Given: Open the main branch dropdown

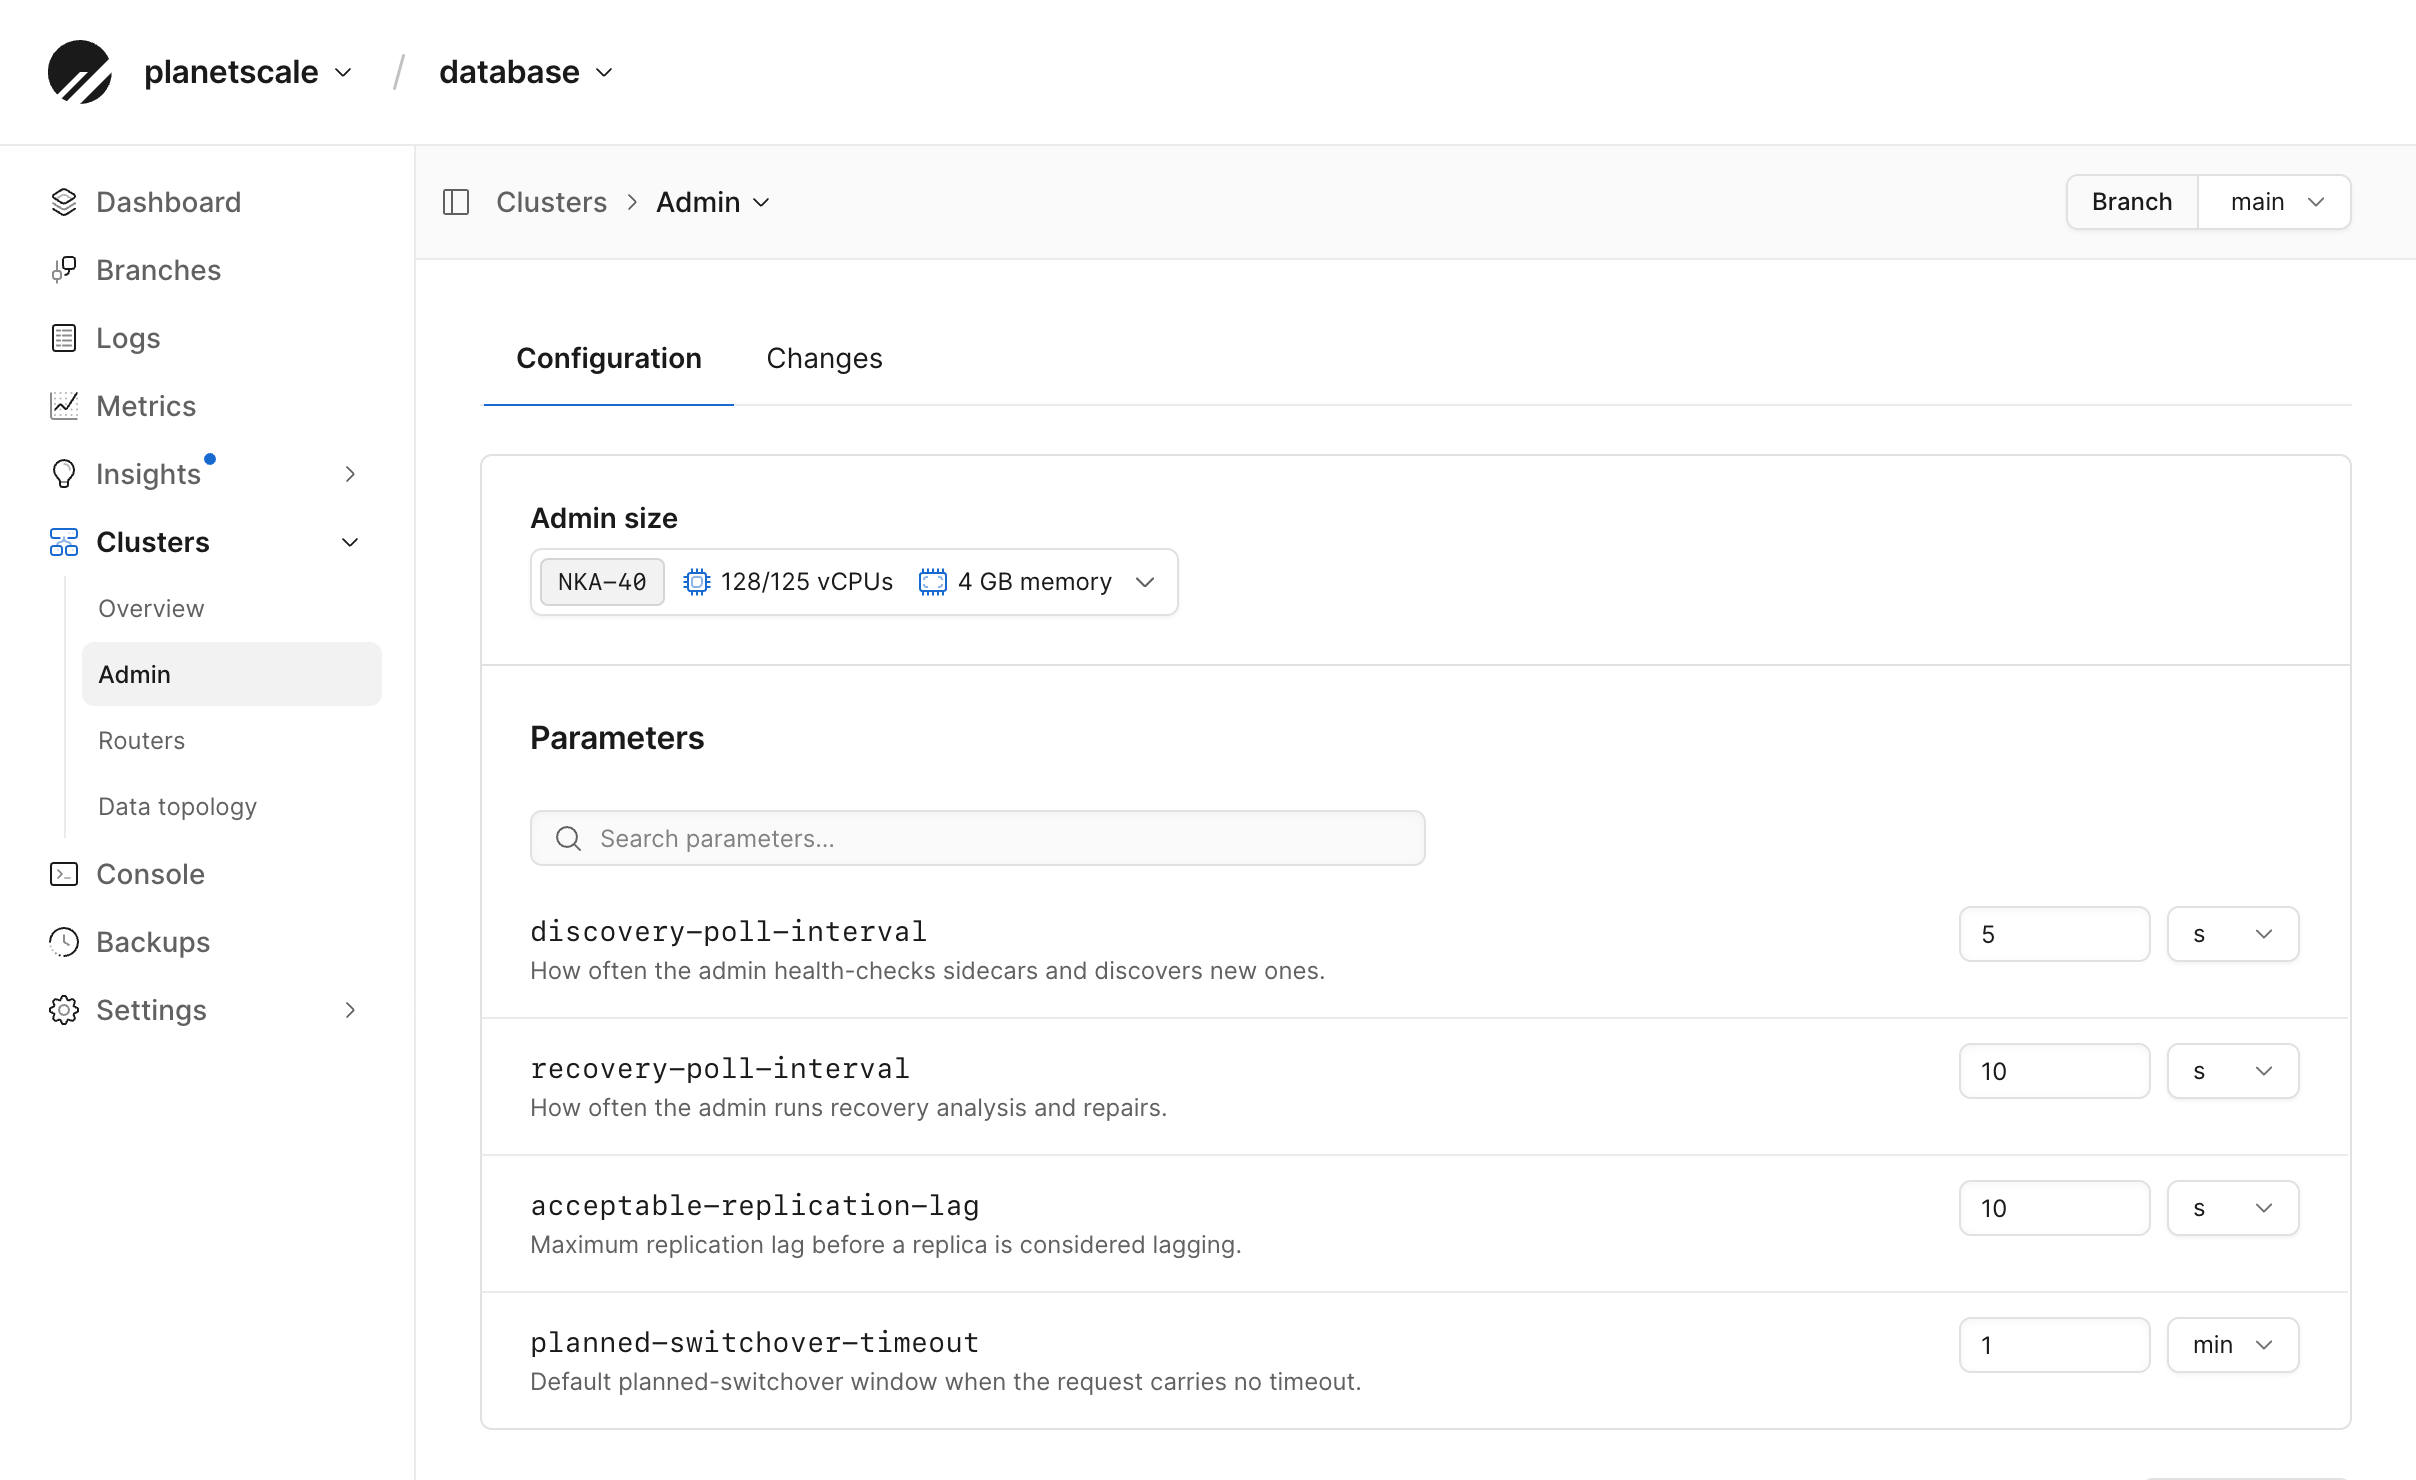Looking at the screenshot, I should pyautogui.click(x=2275, y=202).
